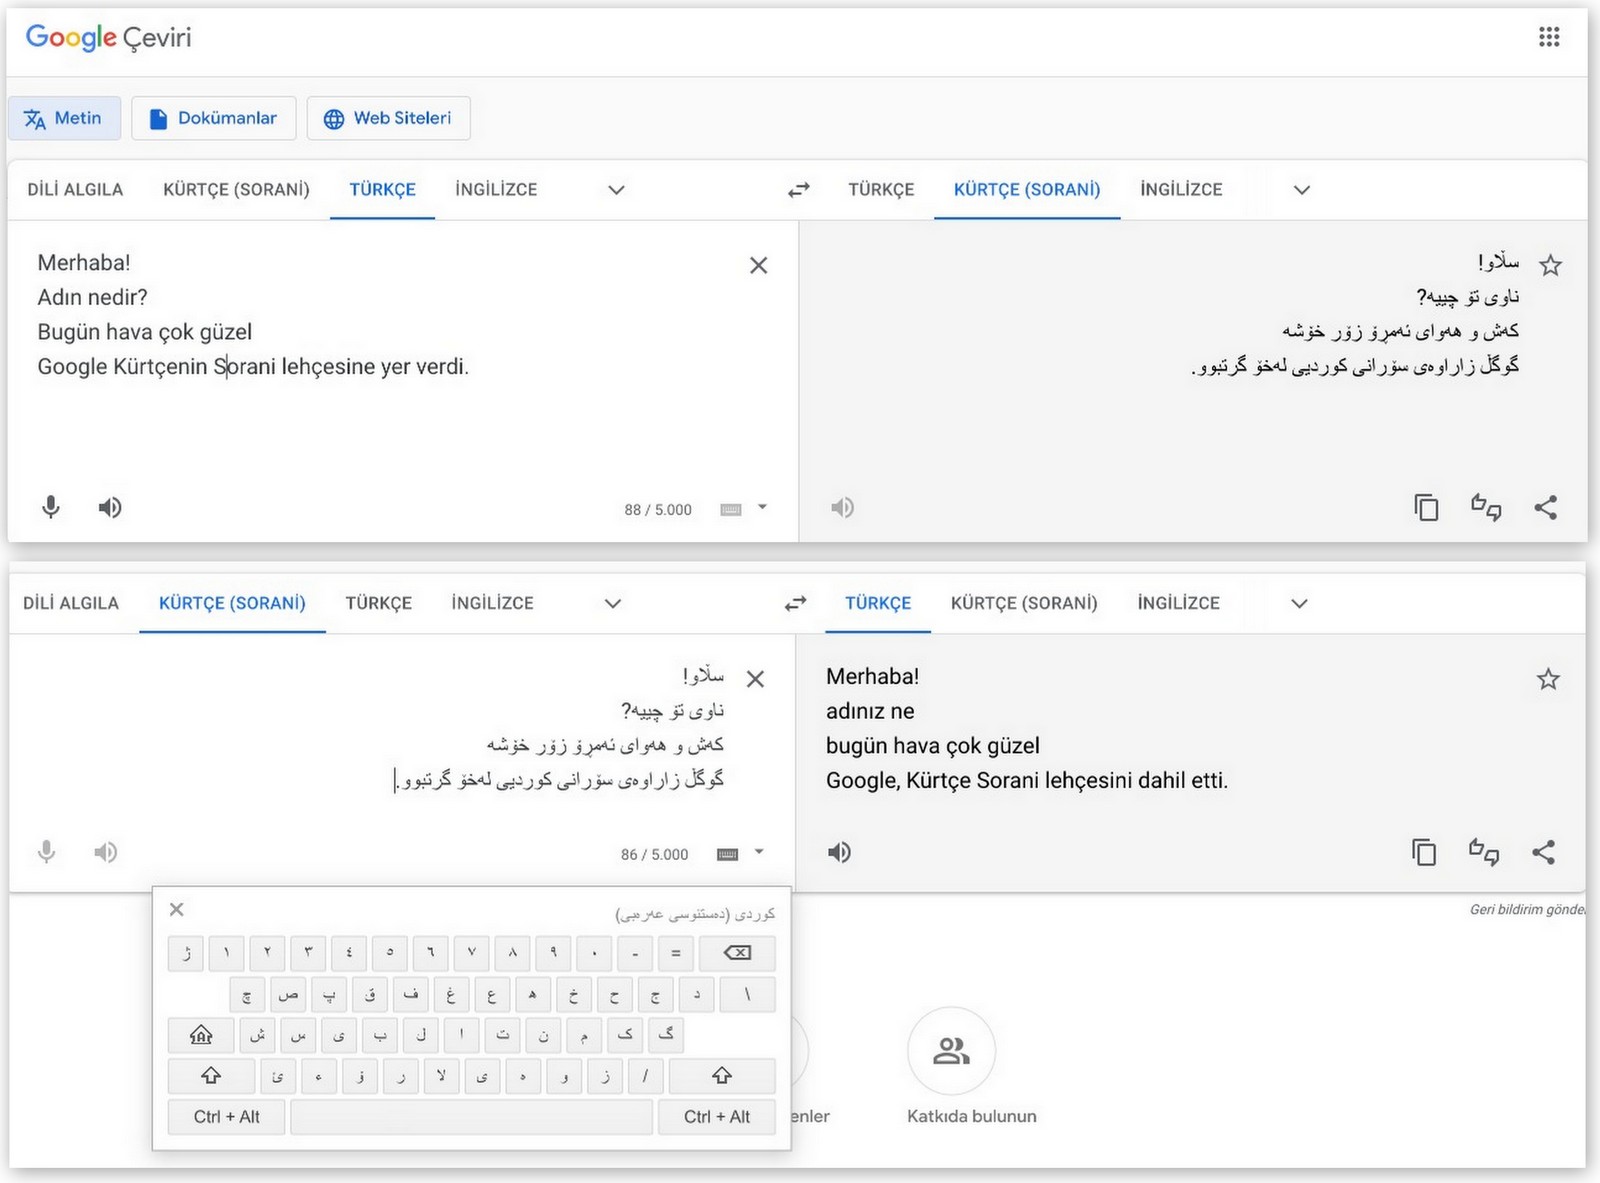Select İNGİLİZCE as the bottom source language
This screenshot has height=1183, width=1600.
pyautogui.click(x=492, y=603)
